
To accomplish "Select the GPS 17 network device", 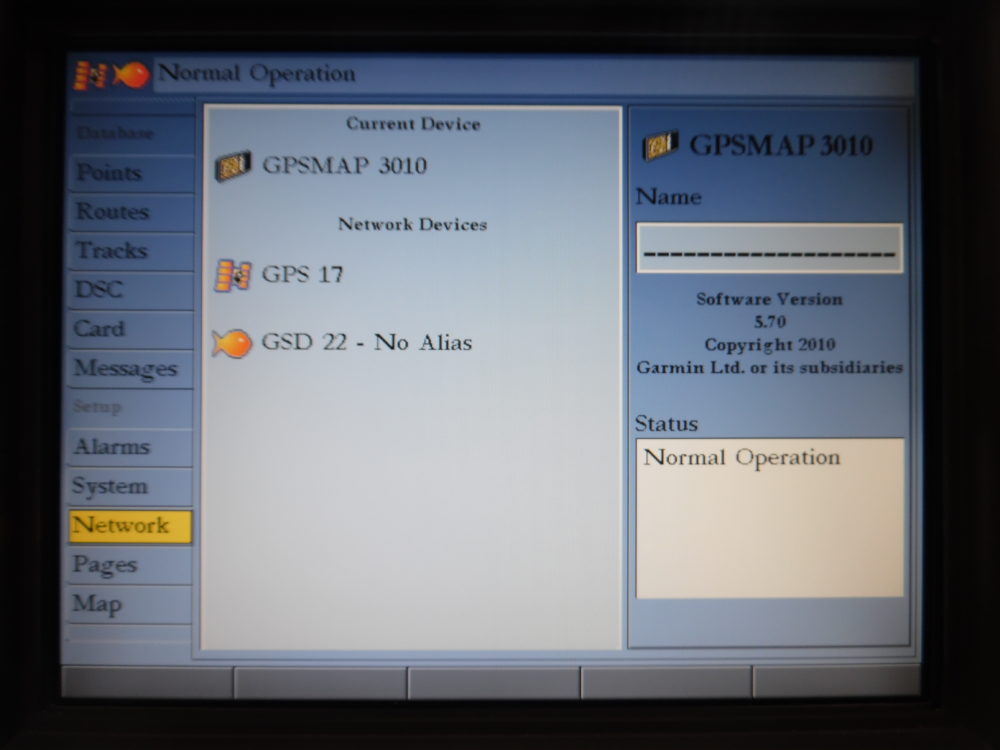I will pyautogui.click(x=279, y=276).
